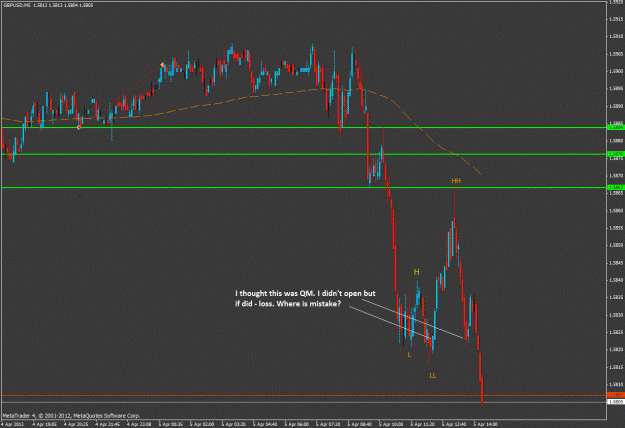Viewport: 625px width, 428px height.
Task: Select the LL swing-low label
Action: pyautogui.click(x=433, y=375)
